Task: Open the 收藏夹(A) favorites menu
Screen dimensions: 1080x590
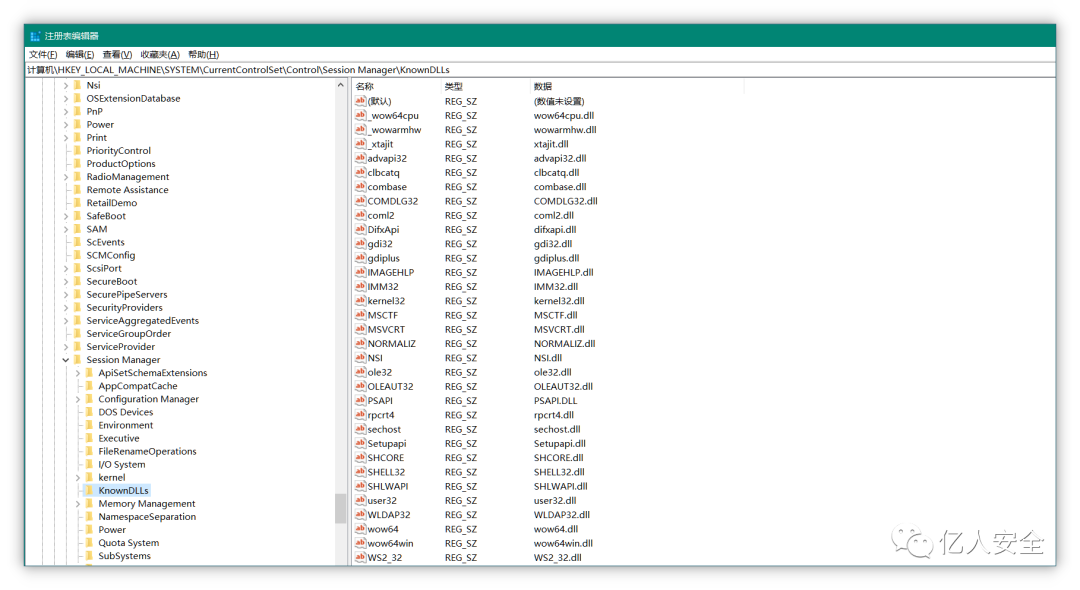Action: point(160,55)
